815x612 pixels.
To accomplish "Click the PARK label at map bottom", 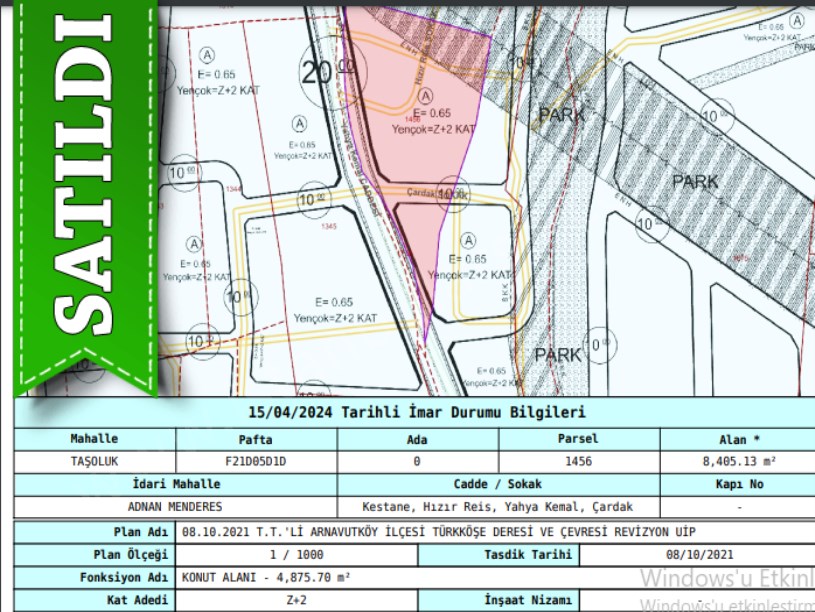I will pos(557,355).
